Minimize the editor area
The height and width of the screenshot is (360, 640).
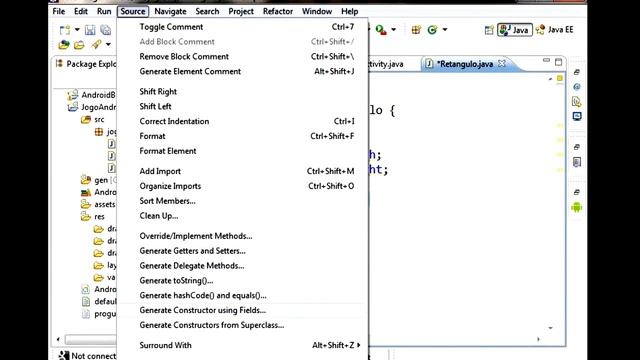click(547, 61)
